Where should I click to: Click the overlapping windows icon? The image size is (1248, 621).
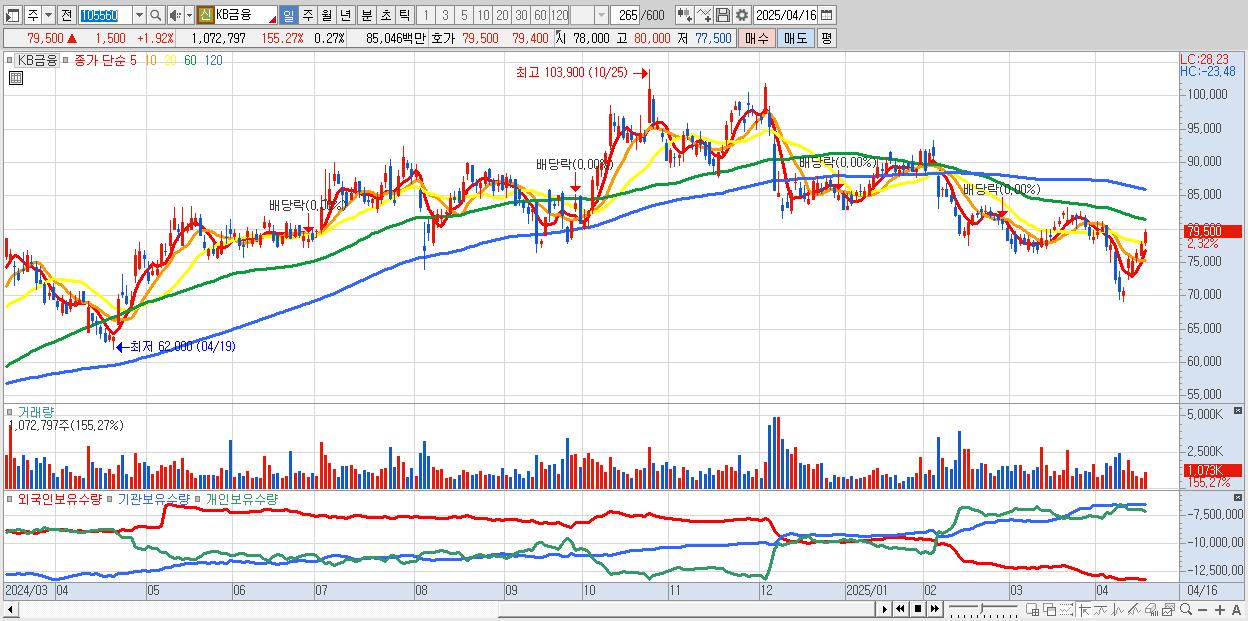click(1050, 610)
